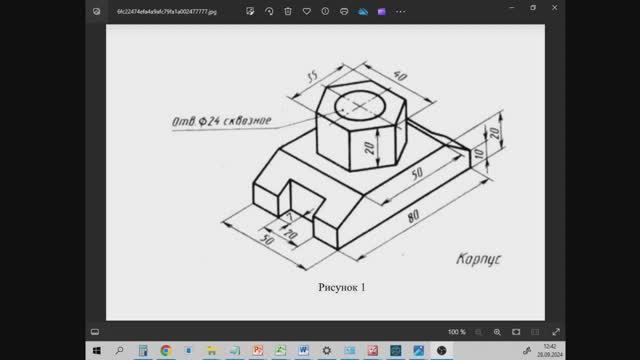Click the Print icon
640x360 pixels.
point(344,11)
